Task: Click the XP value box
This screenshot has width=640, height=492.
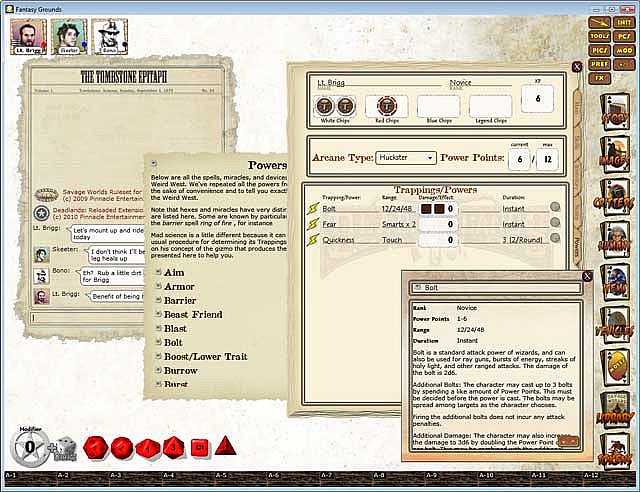Action: (x=538, y=98)
